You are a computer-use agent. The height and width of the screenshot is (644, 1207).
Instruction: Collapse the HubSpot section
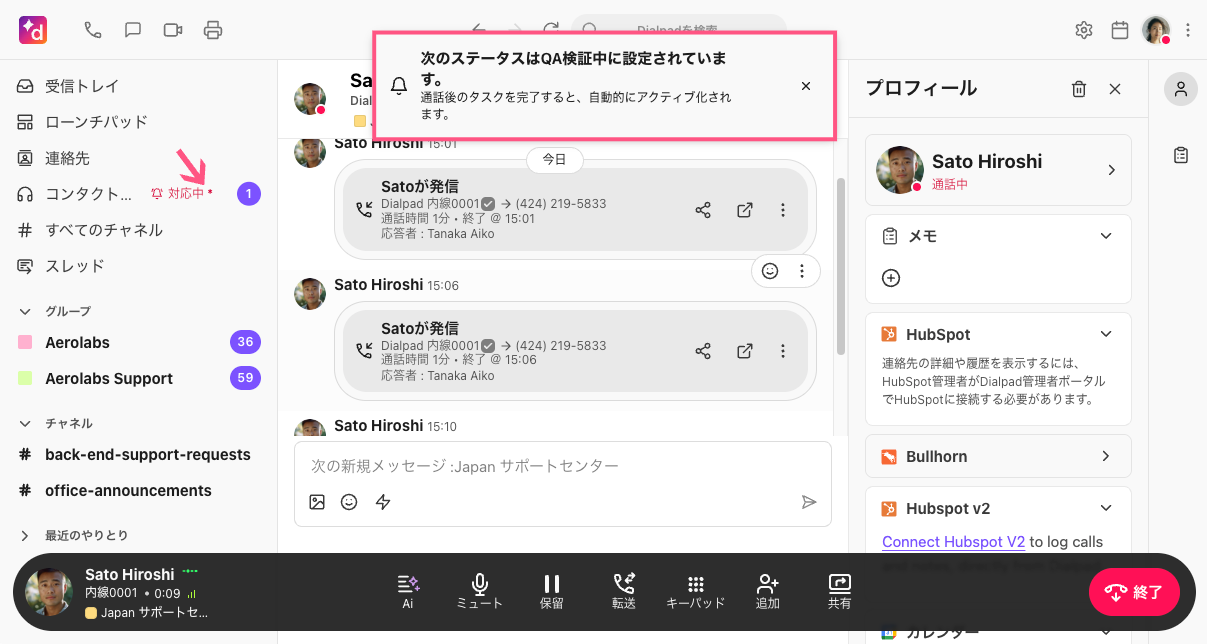coord(1106,334)
